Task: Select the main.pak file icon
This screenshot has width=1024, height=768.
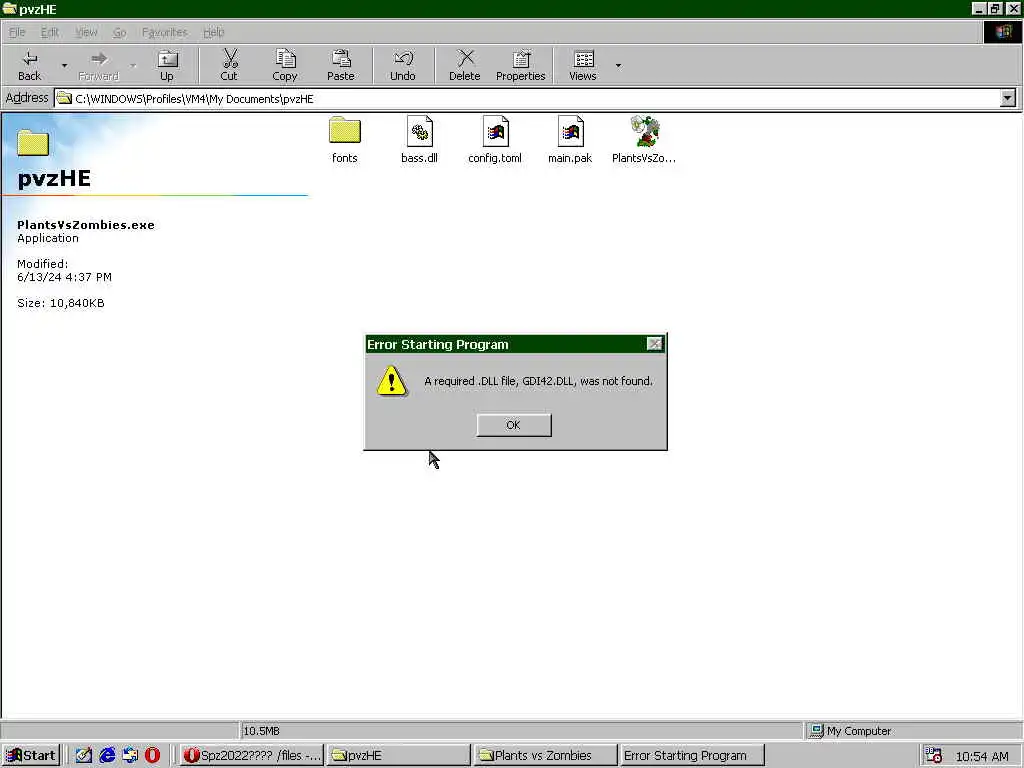Action: click(570, 131)
